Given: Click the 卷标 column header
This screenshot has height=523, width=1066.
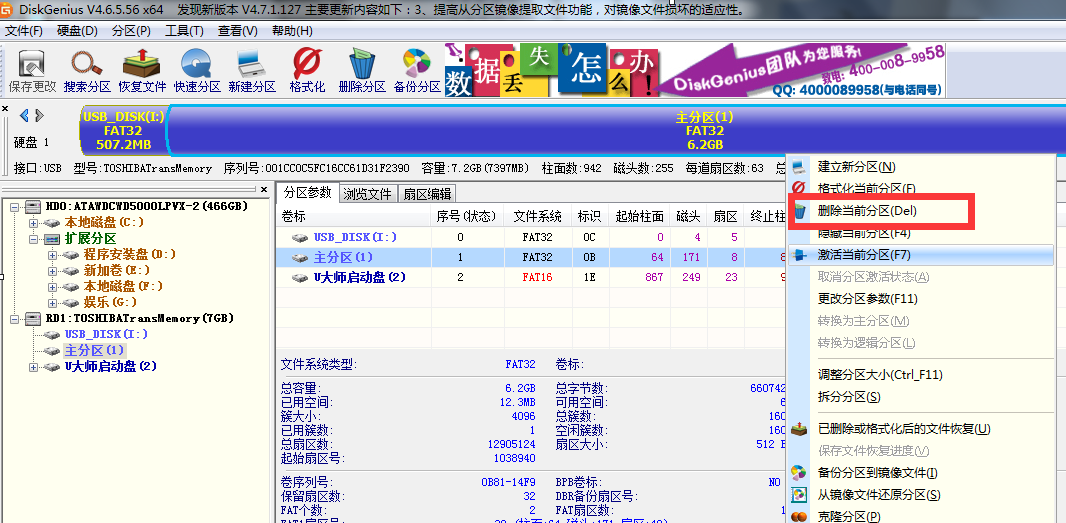Looking at the screenshot, I should pyautogui.click(x=355, y=216).
